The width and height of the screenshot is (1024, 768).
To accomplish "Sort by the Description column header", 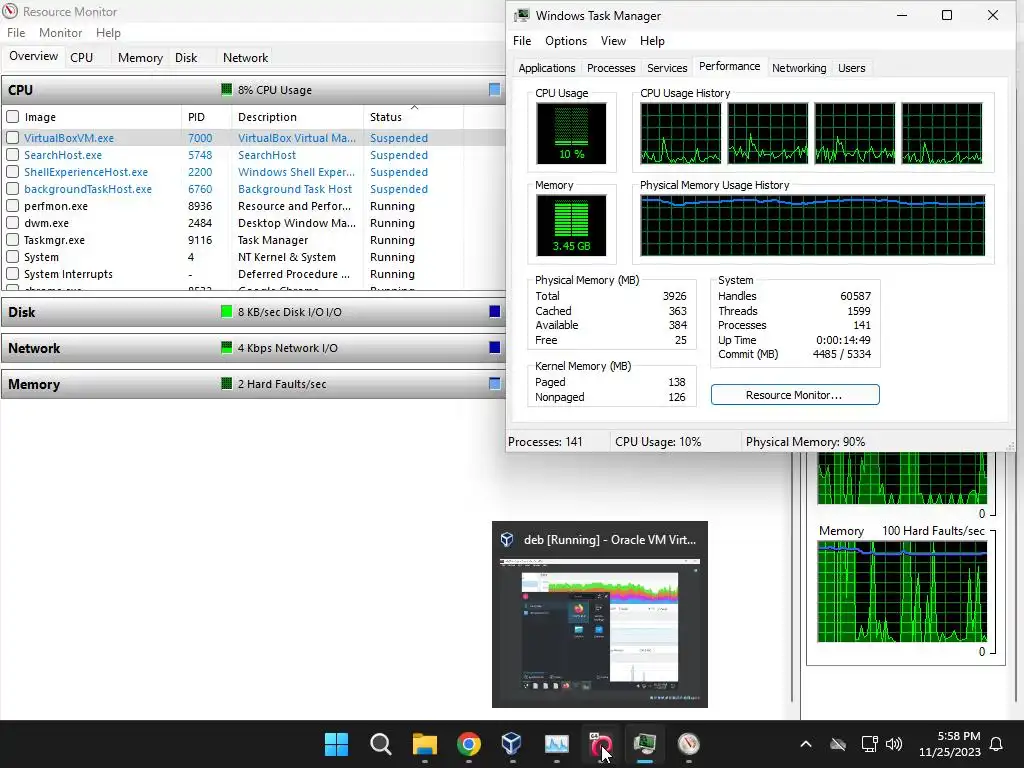I will tap(297, 117).
